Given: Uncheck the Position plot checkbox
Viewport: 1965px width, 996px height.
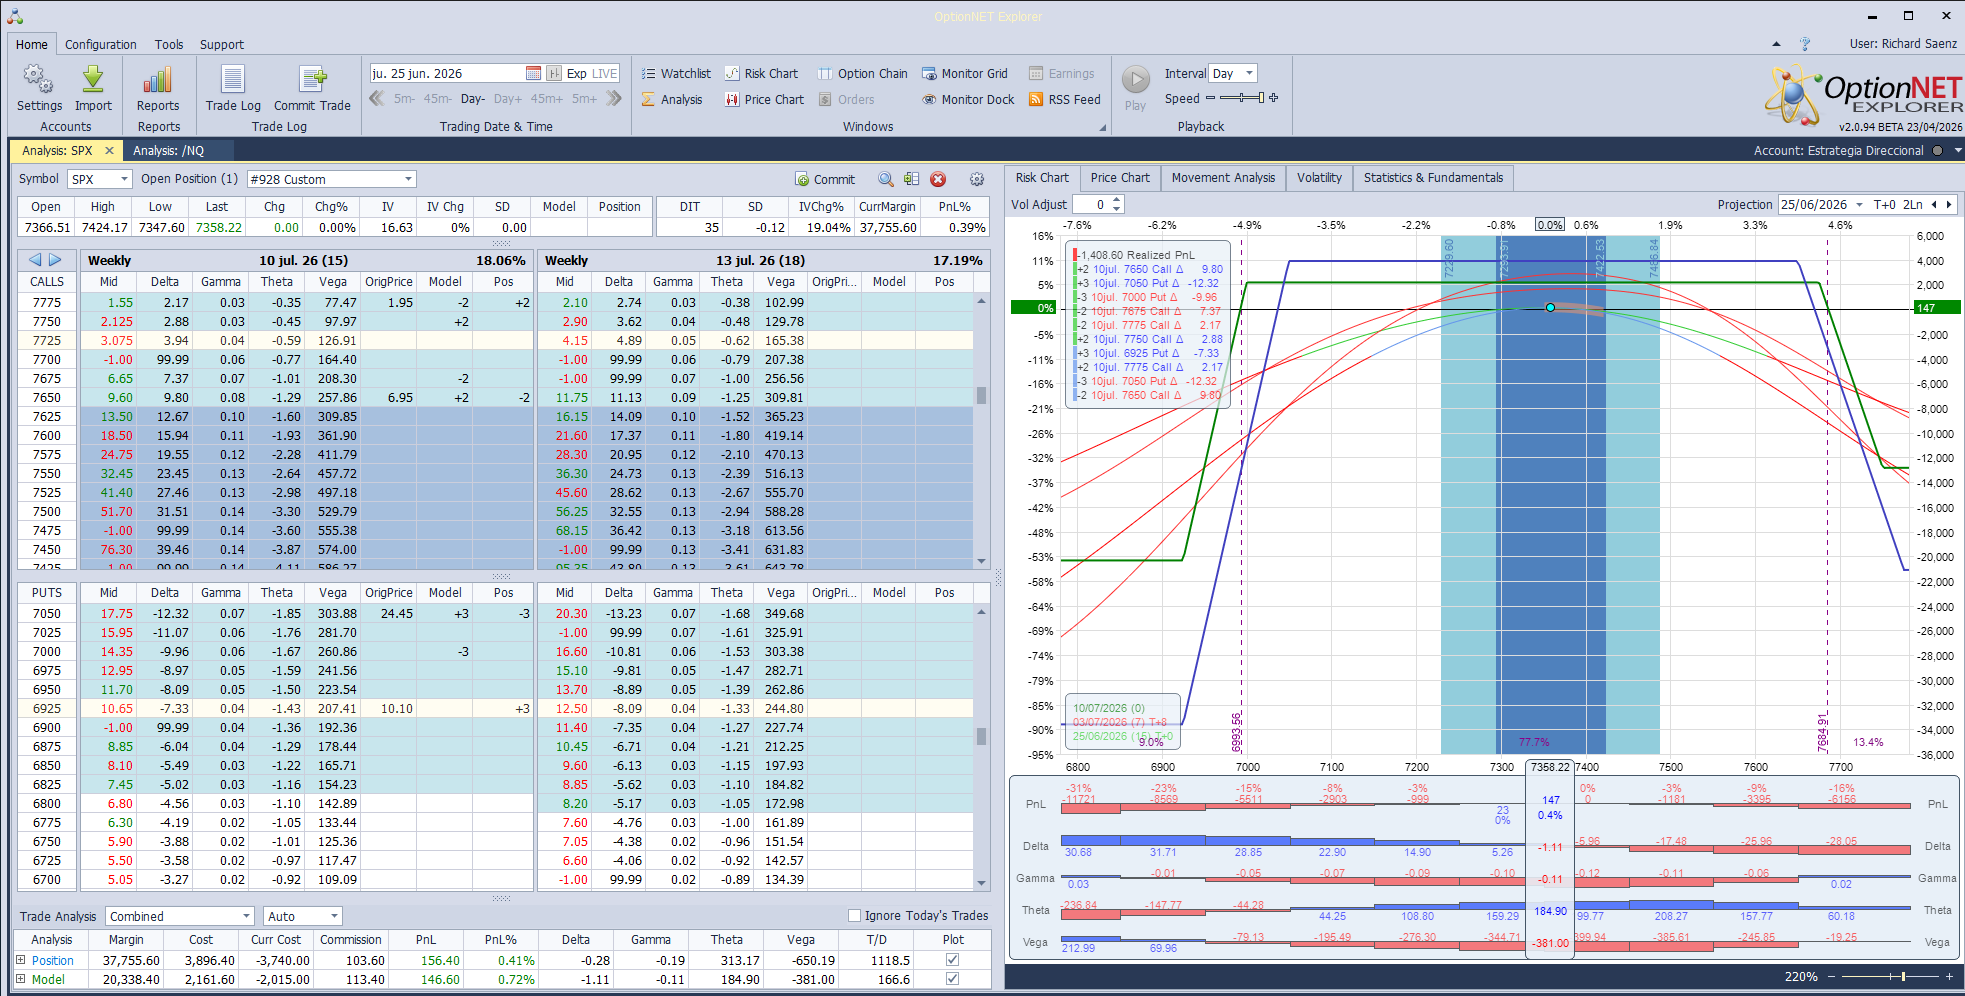Looking at the screenshot, I should pos(952,960).
